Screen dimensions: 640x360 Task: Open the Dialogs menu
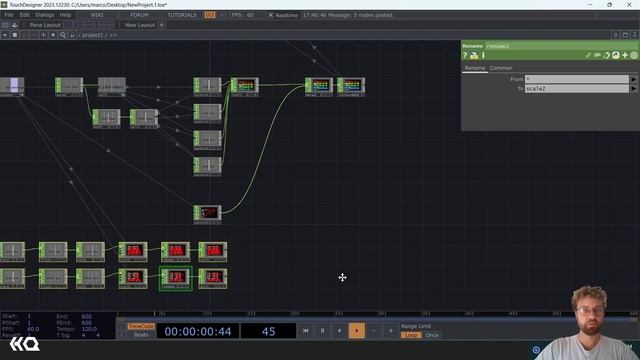point(44,15)
